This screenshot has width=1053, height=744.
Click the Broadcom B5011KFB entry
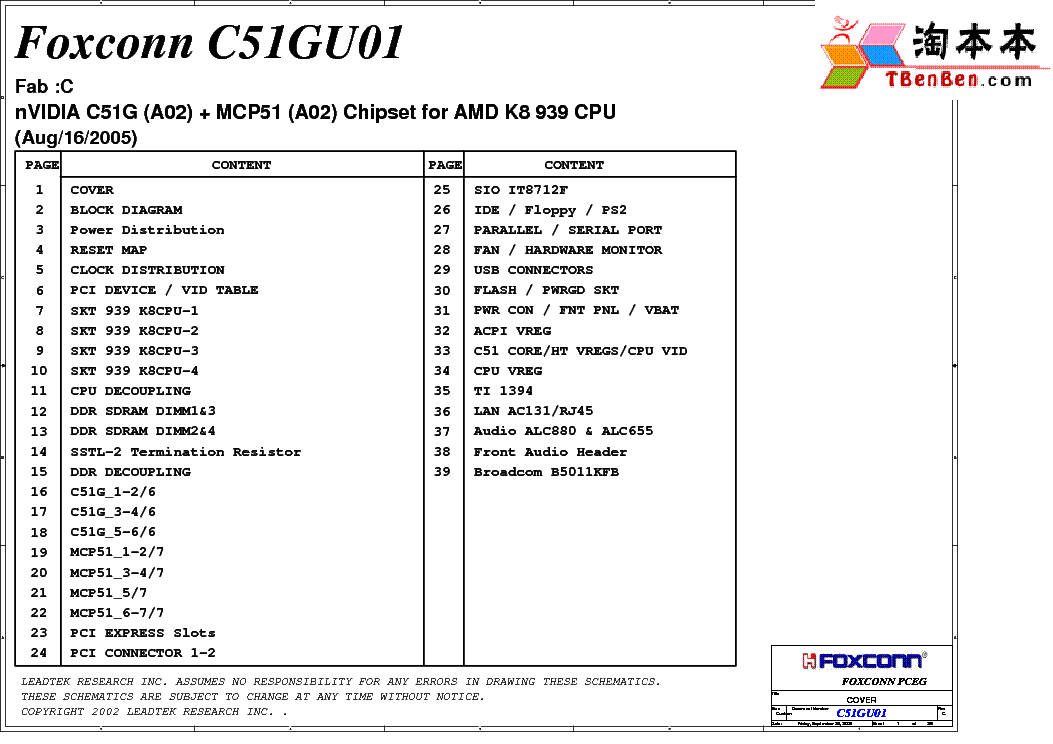[546, 472]
